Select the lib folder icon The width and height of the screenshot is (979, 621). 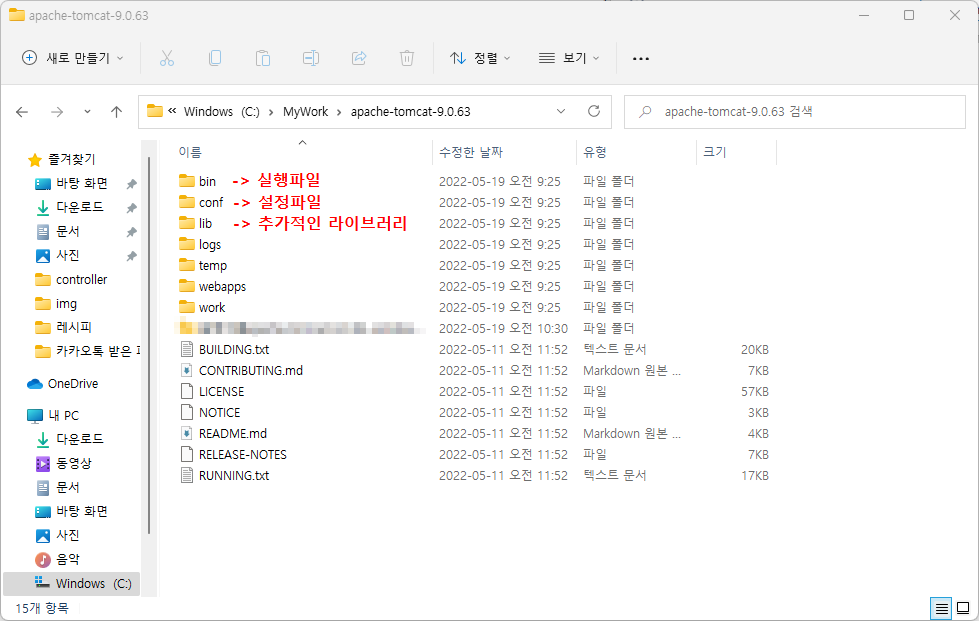click(x=187, y=223)
